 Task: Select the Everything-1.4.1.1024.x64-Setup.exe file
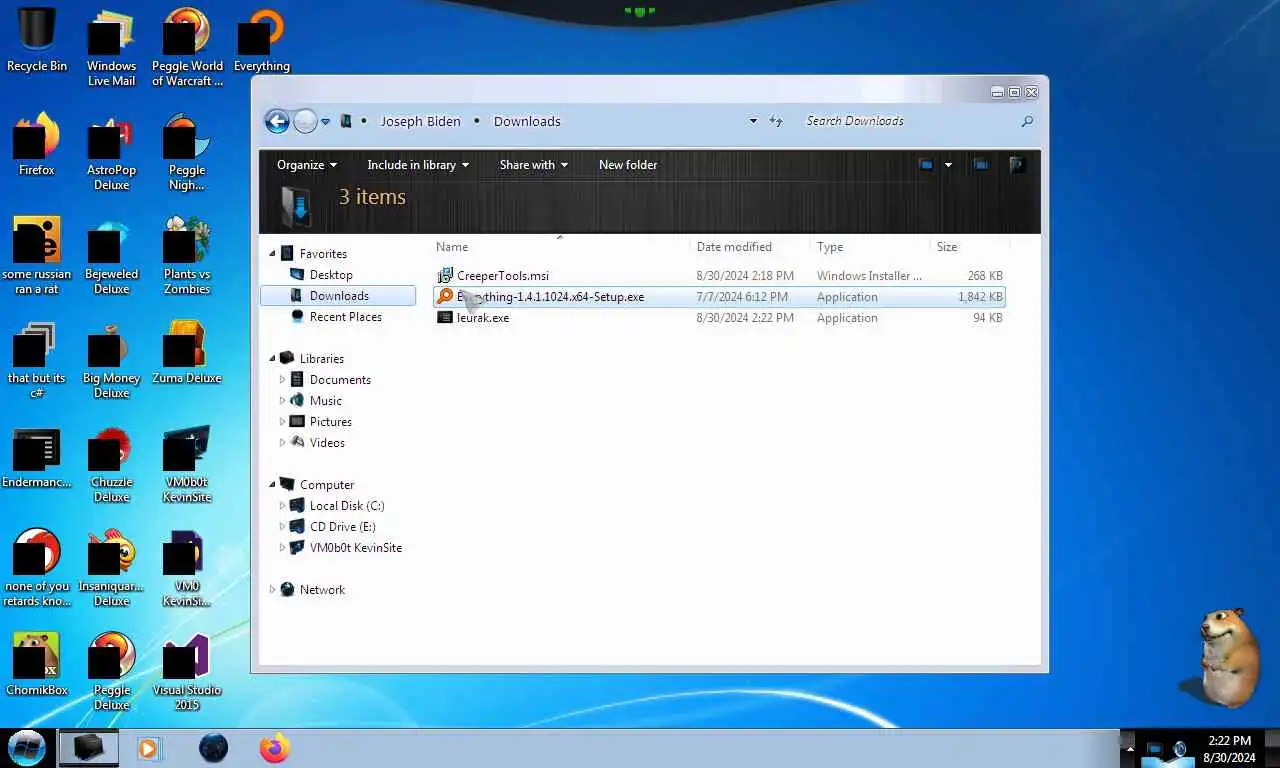click(719, 297)
